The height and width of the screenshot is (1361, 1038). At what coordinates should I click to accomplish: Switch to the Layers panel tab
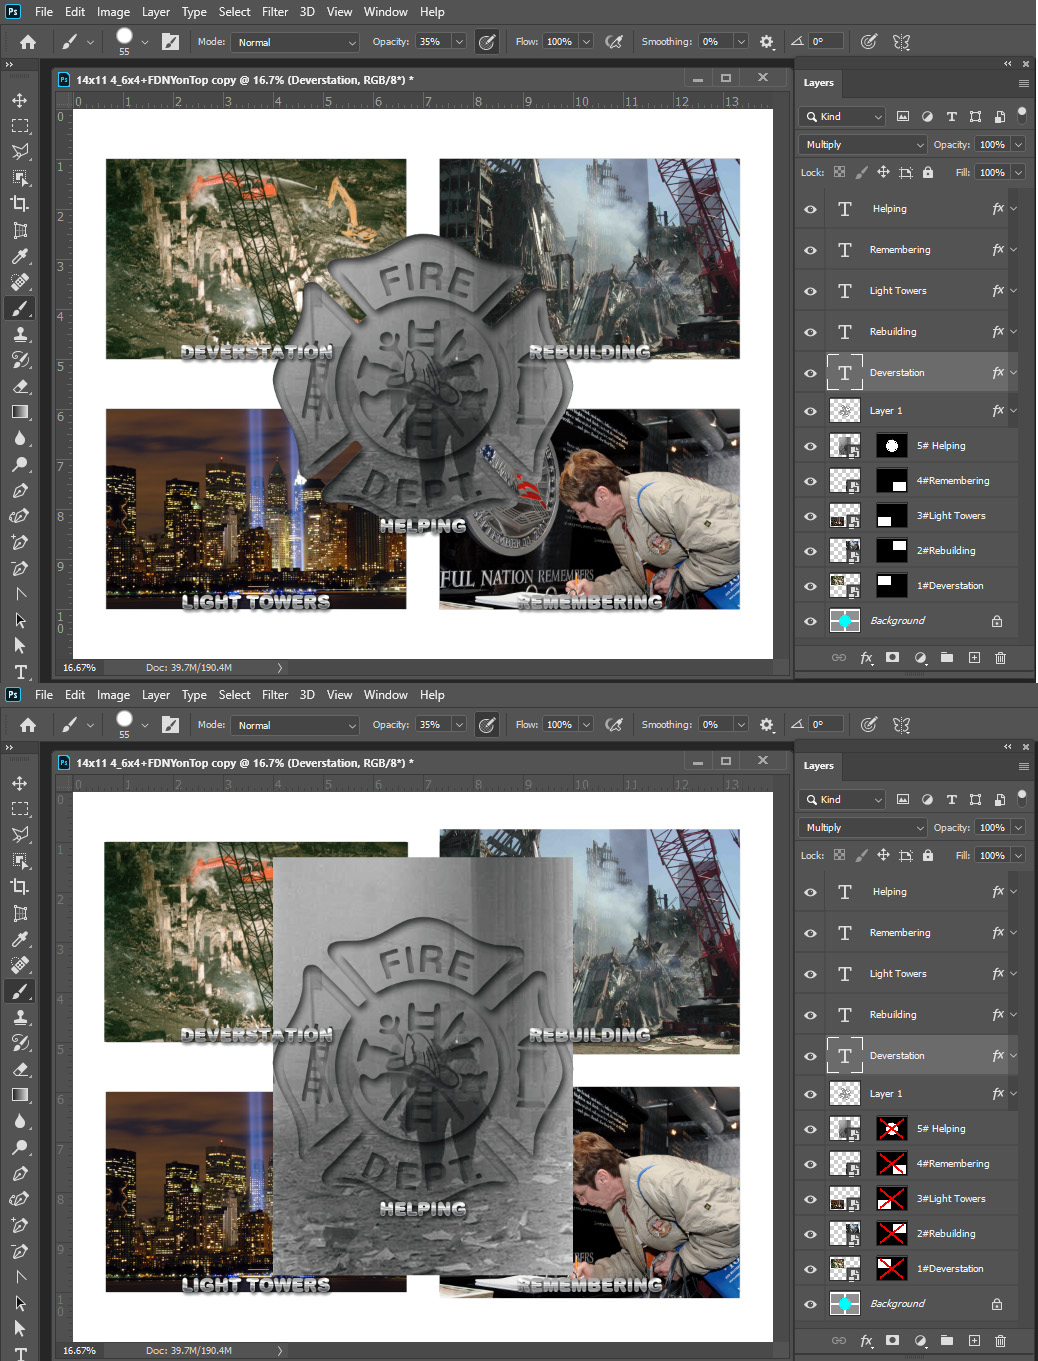click(x=818, y=83)
